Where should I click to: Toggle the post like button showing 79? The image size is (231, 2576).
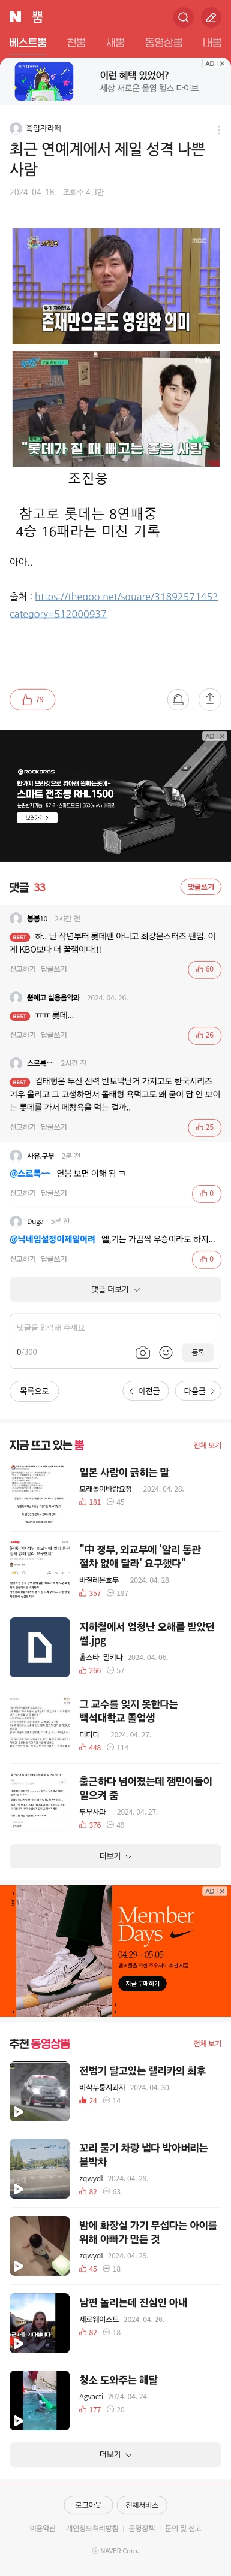point(32,699)
